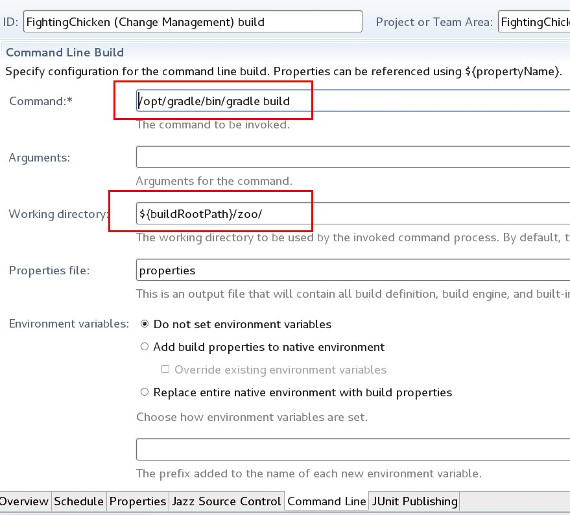Click the 'Environment variables:' label
570x515 pixels.
(69, 323)
